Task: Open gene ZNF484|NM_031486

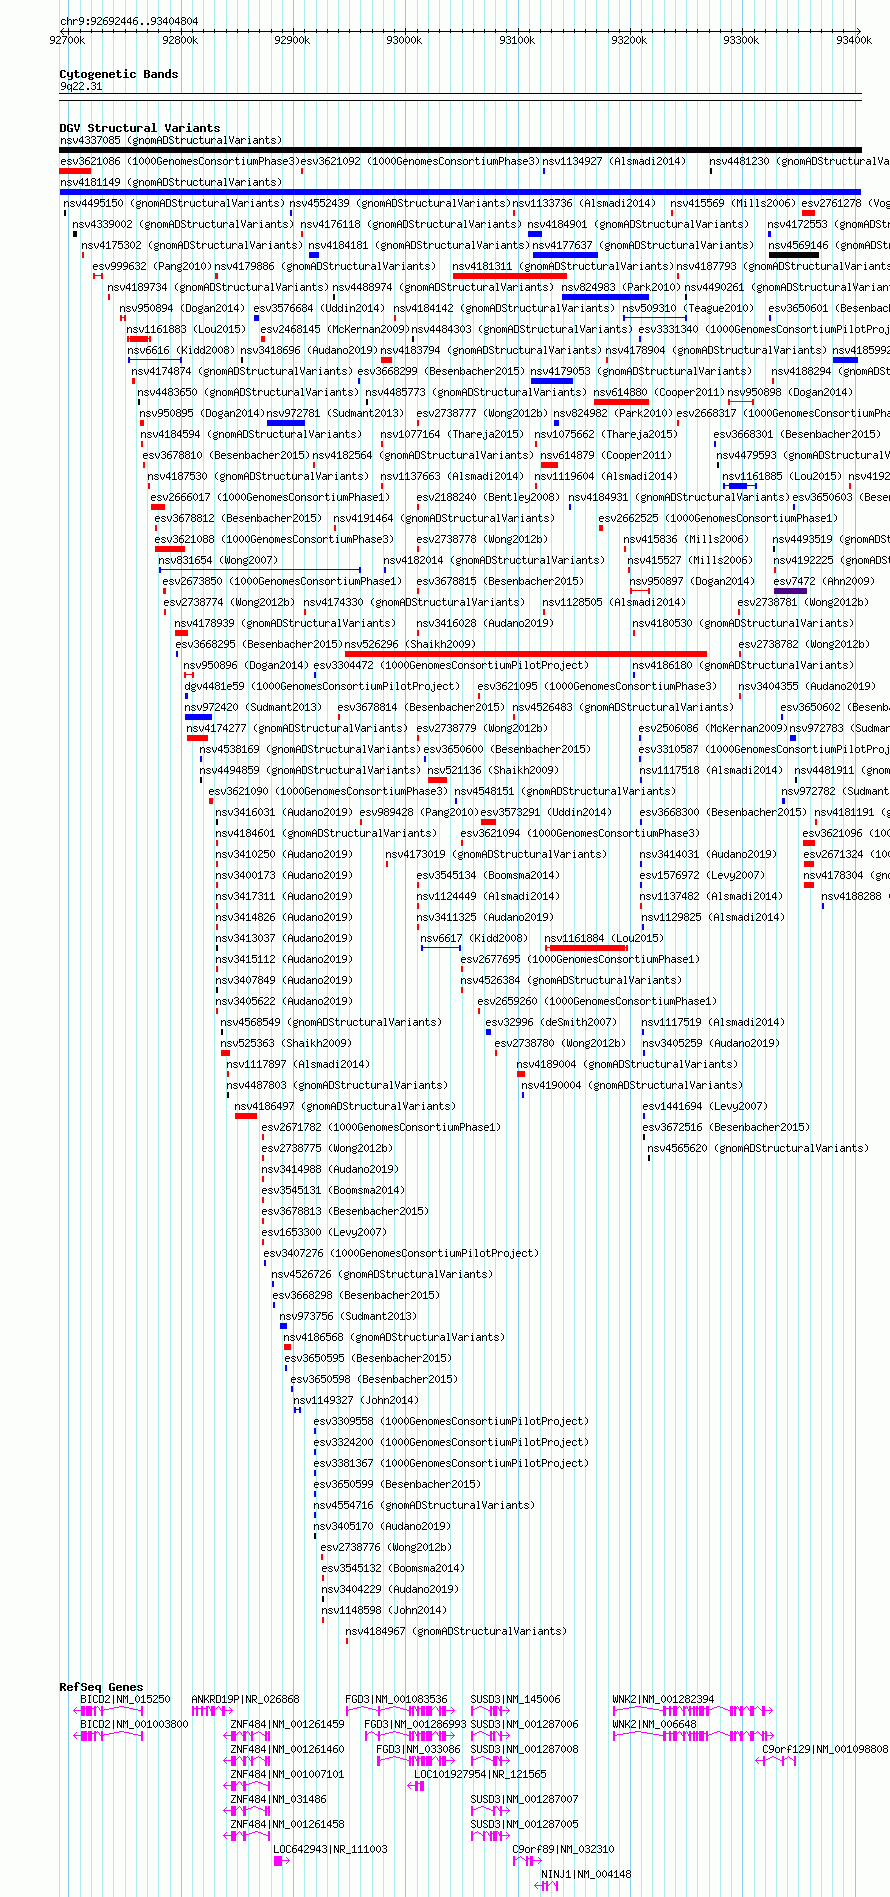Action: 278,1799
